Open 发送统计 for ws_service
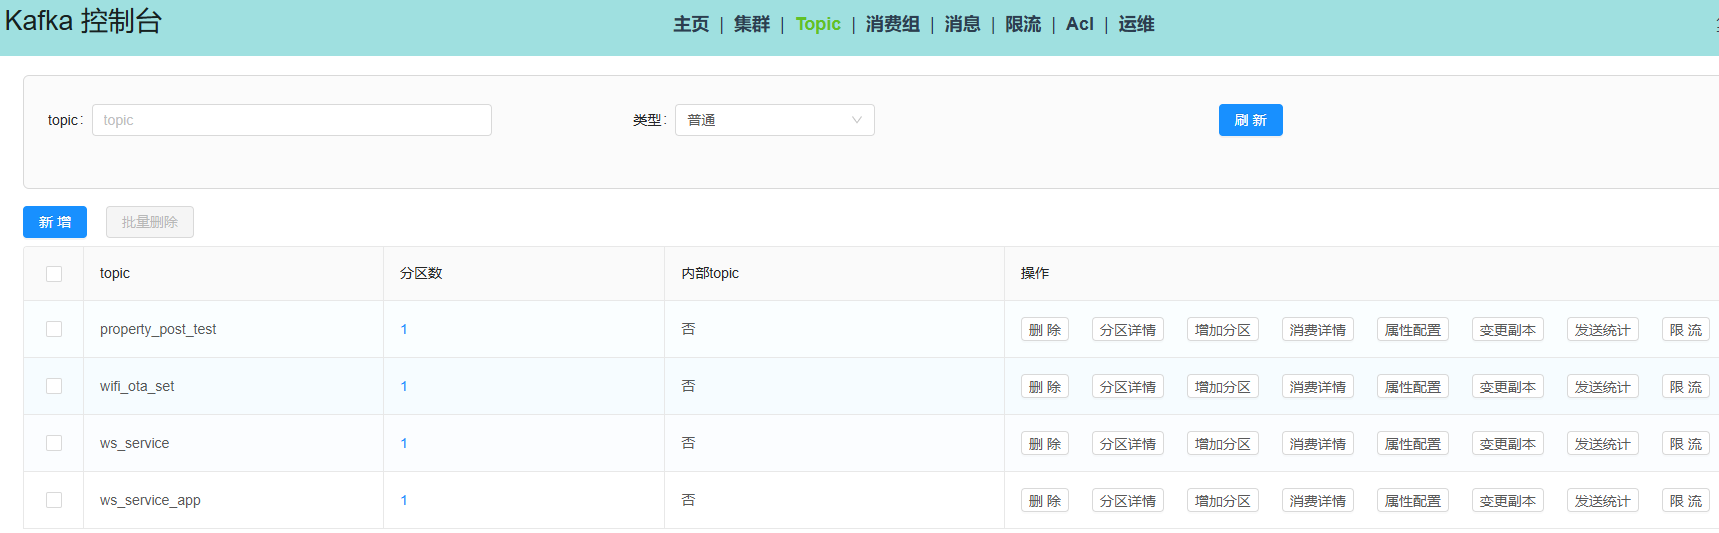Viewport: 1719px width, 533px height. [x=1603, y=444]
